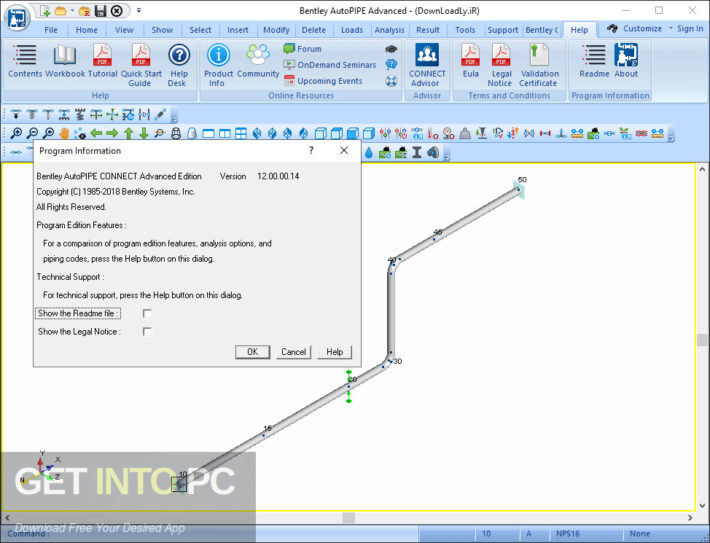This screenshot has height=543, width=710.
Task: Open the Customize dropdown arrow
Action: tap(671, 29)
